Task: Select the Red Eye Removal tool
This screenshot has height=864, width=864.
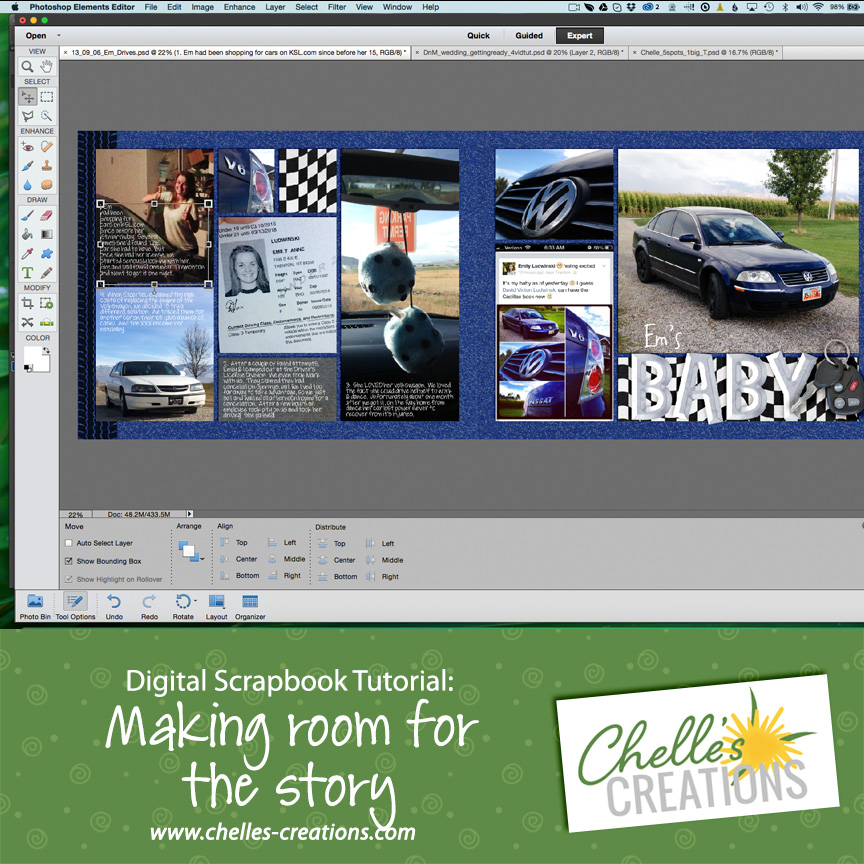Action: (x=27, y=147)
